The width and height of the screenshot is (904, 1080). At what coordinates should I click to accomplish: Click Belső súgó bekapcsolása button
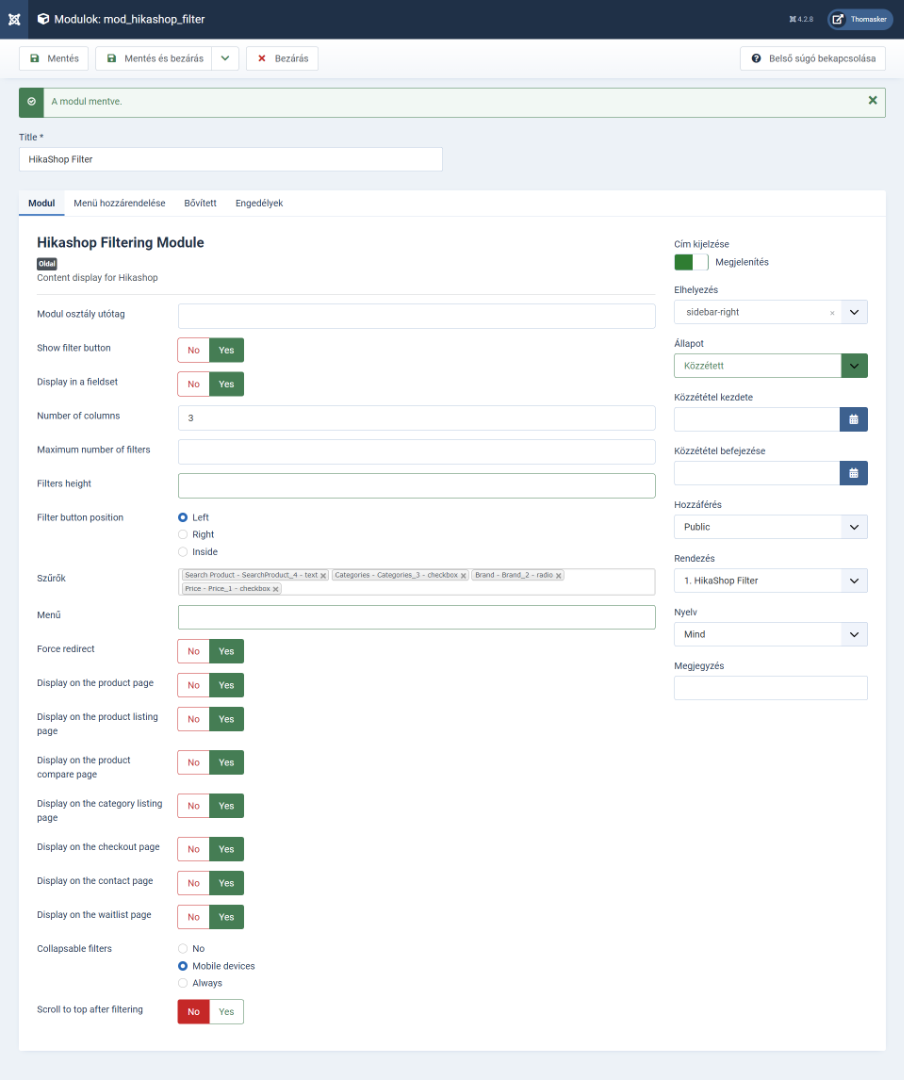(x=813, y=59)
